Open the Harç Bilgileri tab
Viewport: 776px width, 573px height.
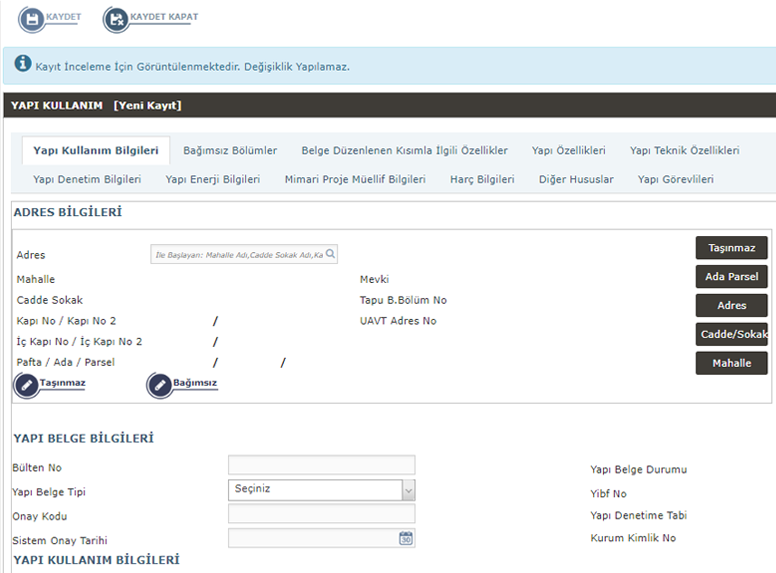coord(482,180)
